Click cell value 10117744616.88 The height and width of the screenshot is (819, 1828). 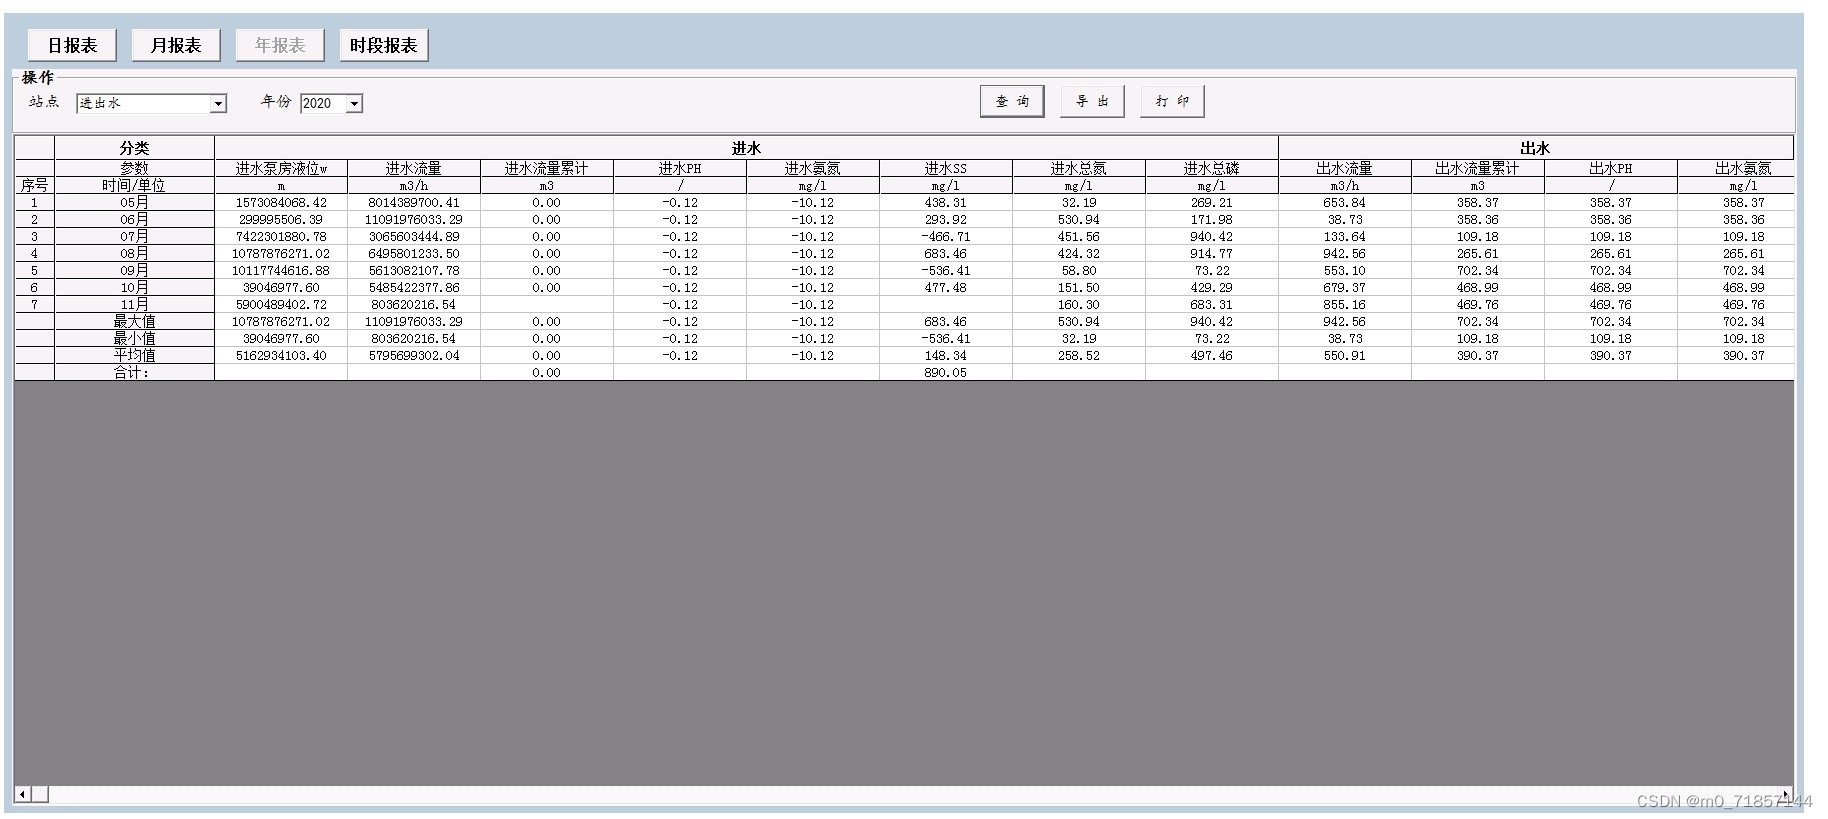(281, 271)
